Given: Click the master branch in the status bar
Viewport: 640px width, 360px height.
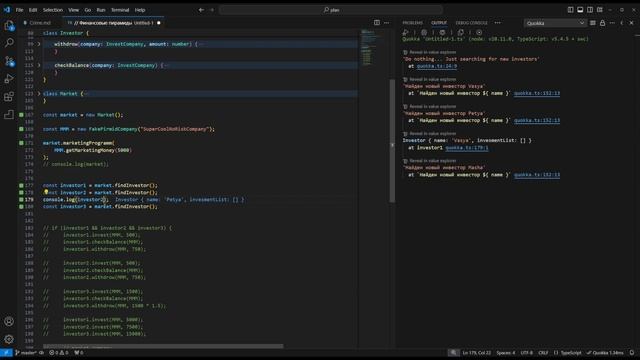Looking at the screenshot, I should (26, 353).
